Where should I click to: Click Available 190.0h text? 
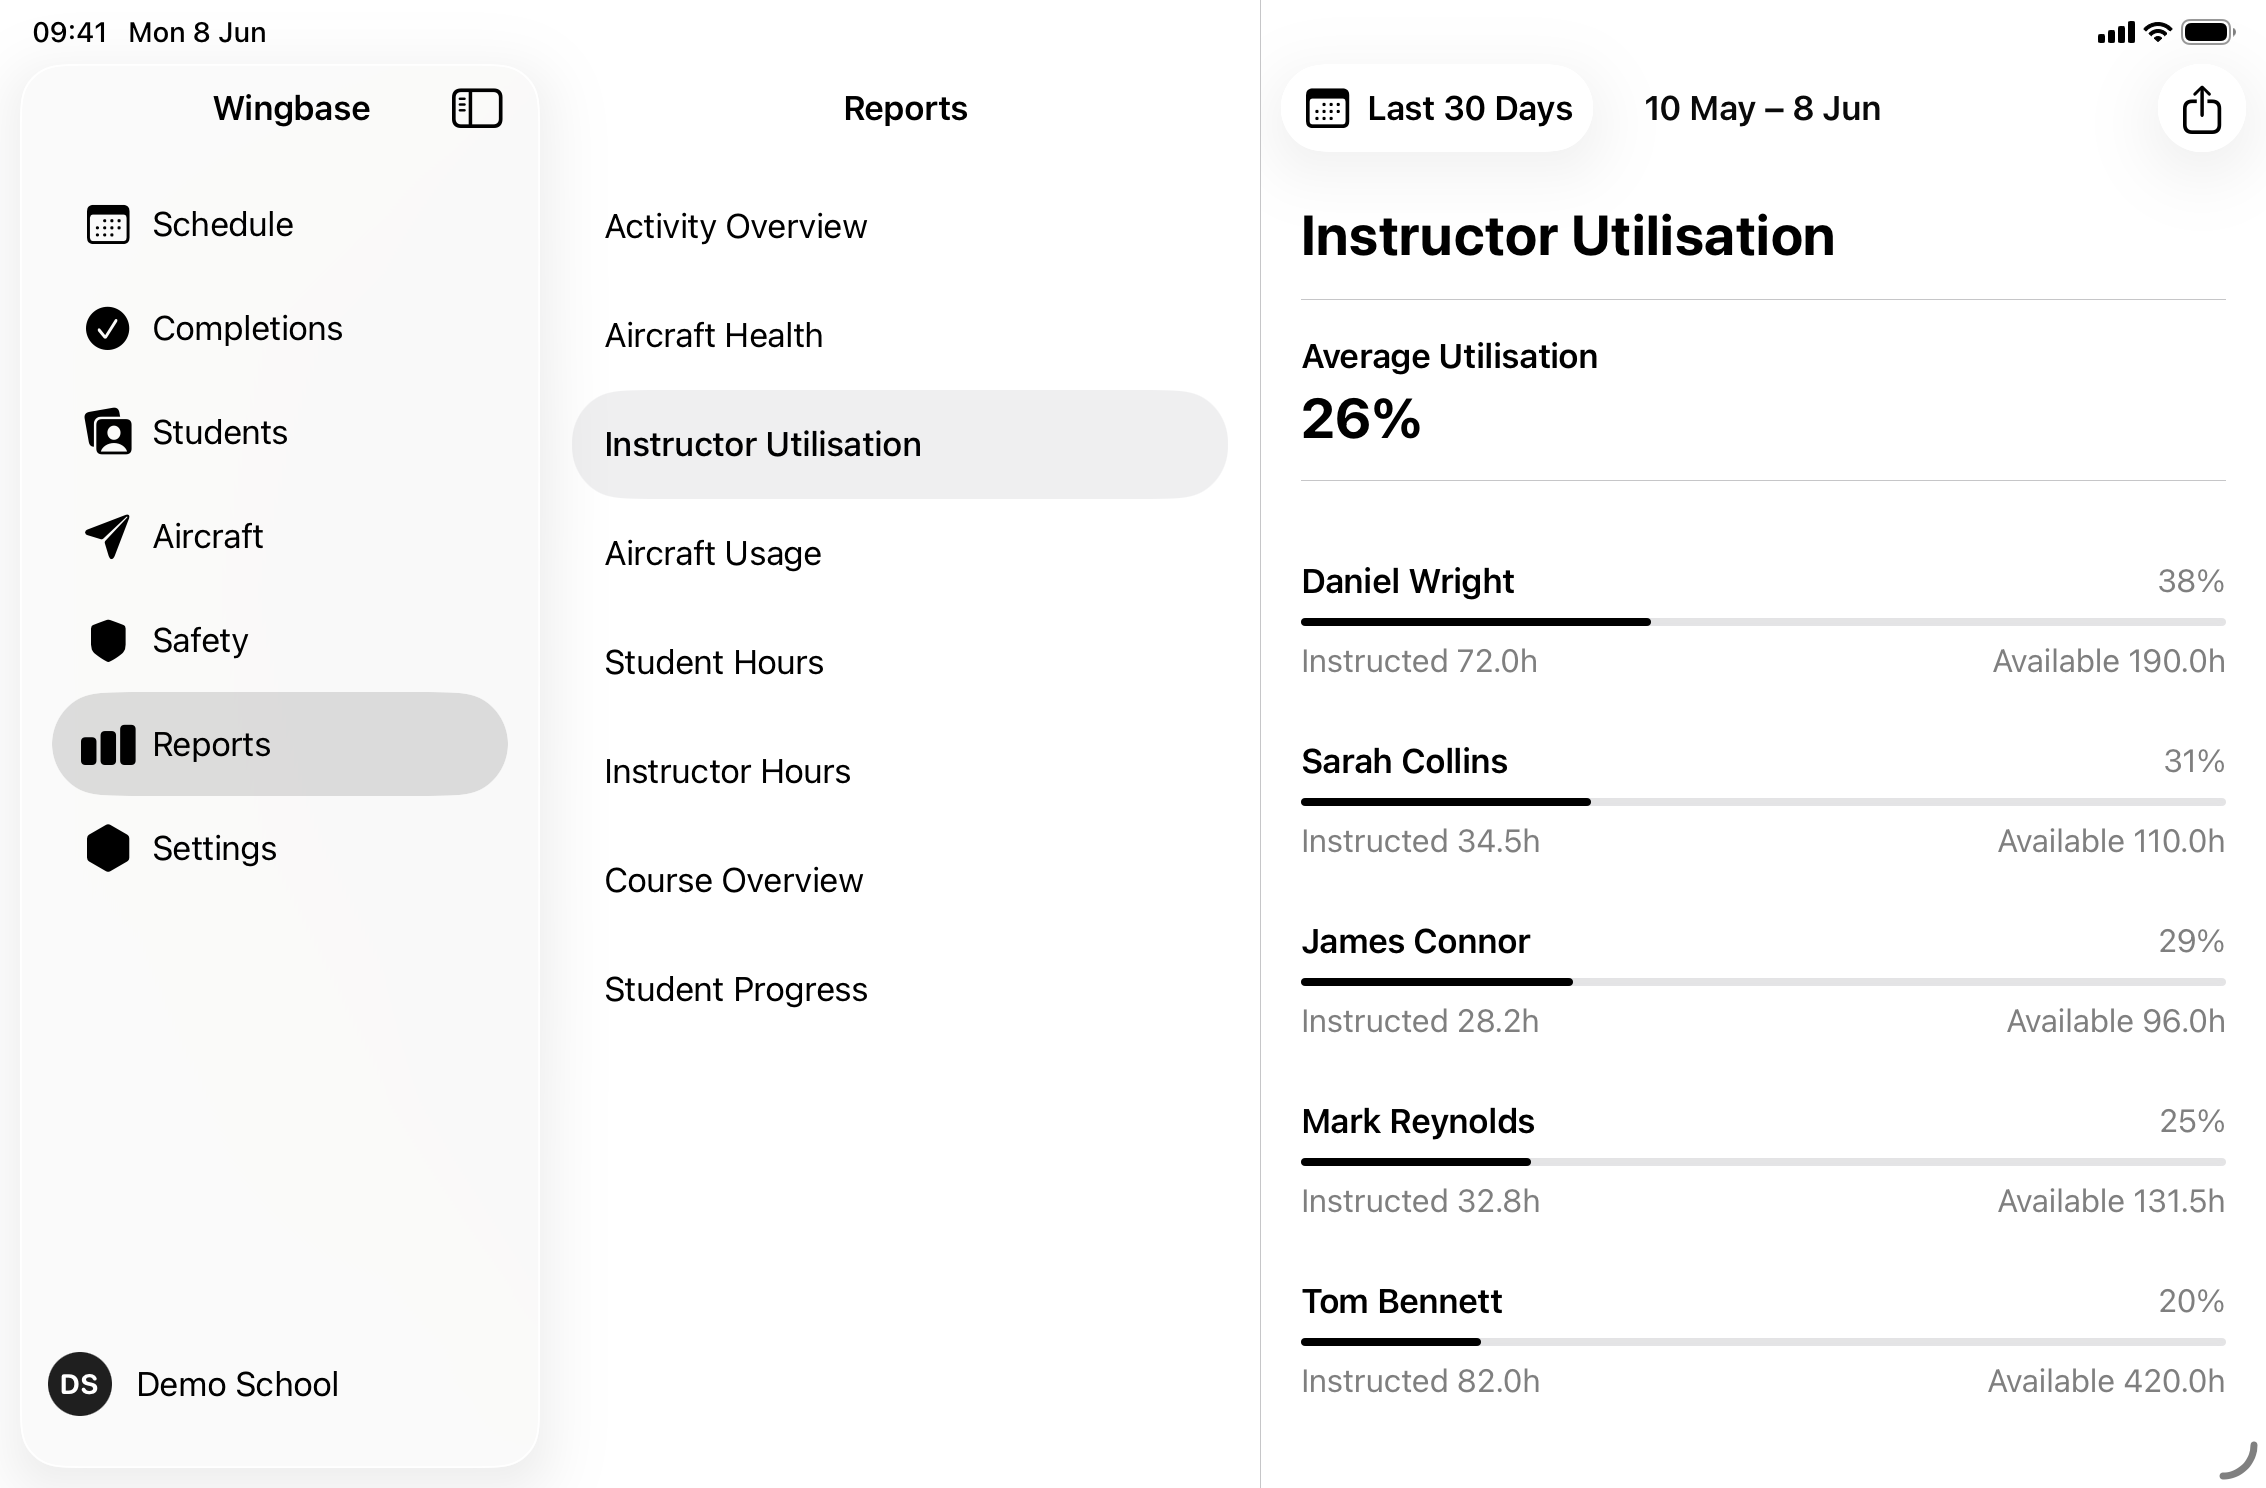2109,661
